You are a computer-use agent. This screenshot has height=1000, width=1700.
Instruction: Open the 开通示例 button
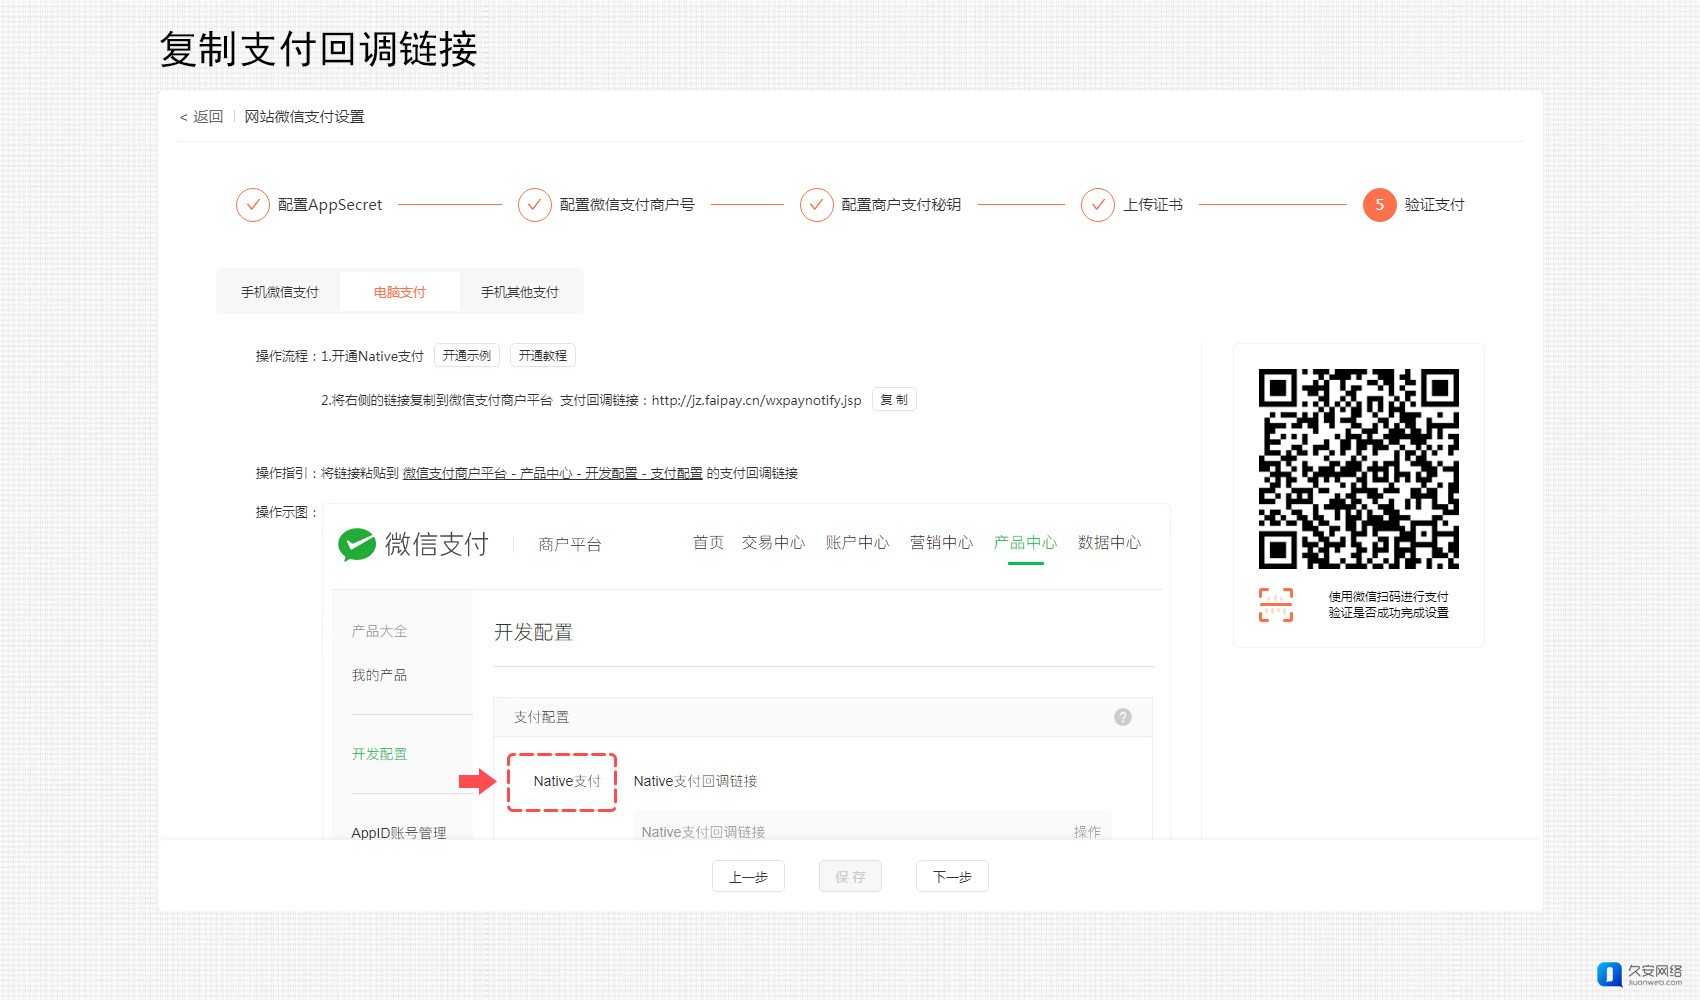pos(467,356)
